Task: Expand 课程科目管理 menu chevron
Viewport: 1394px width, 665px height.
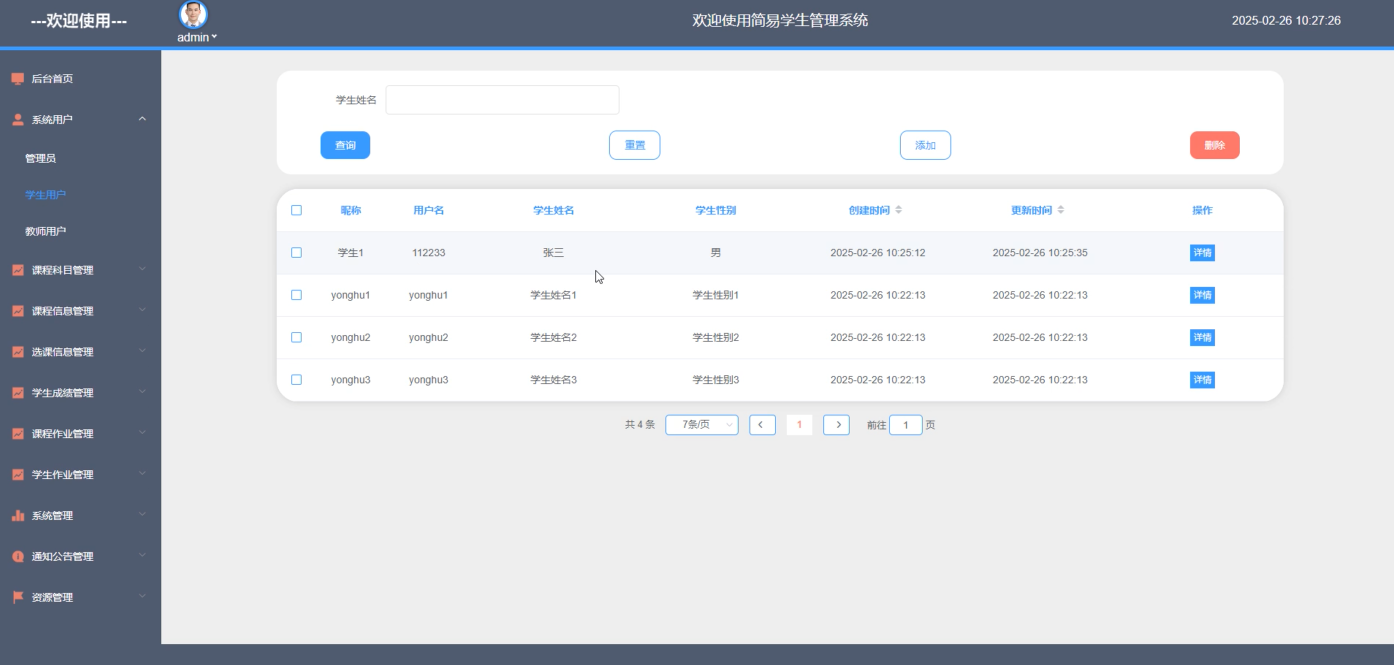Action: [142, 269]
